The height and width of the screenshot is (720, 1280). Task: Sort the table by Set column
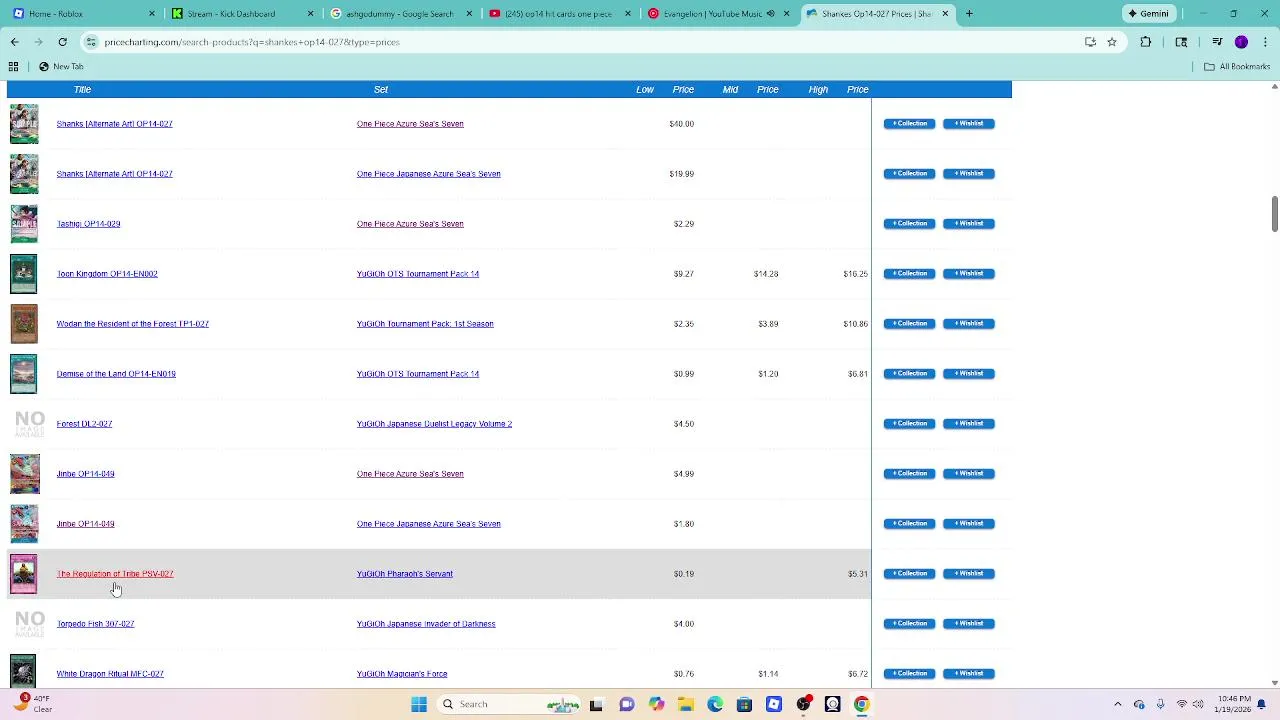pos(381,89)
